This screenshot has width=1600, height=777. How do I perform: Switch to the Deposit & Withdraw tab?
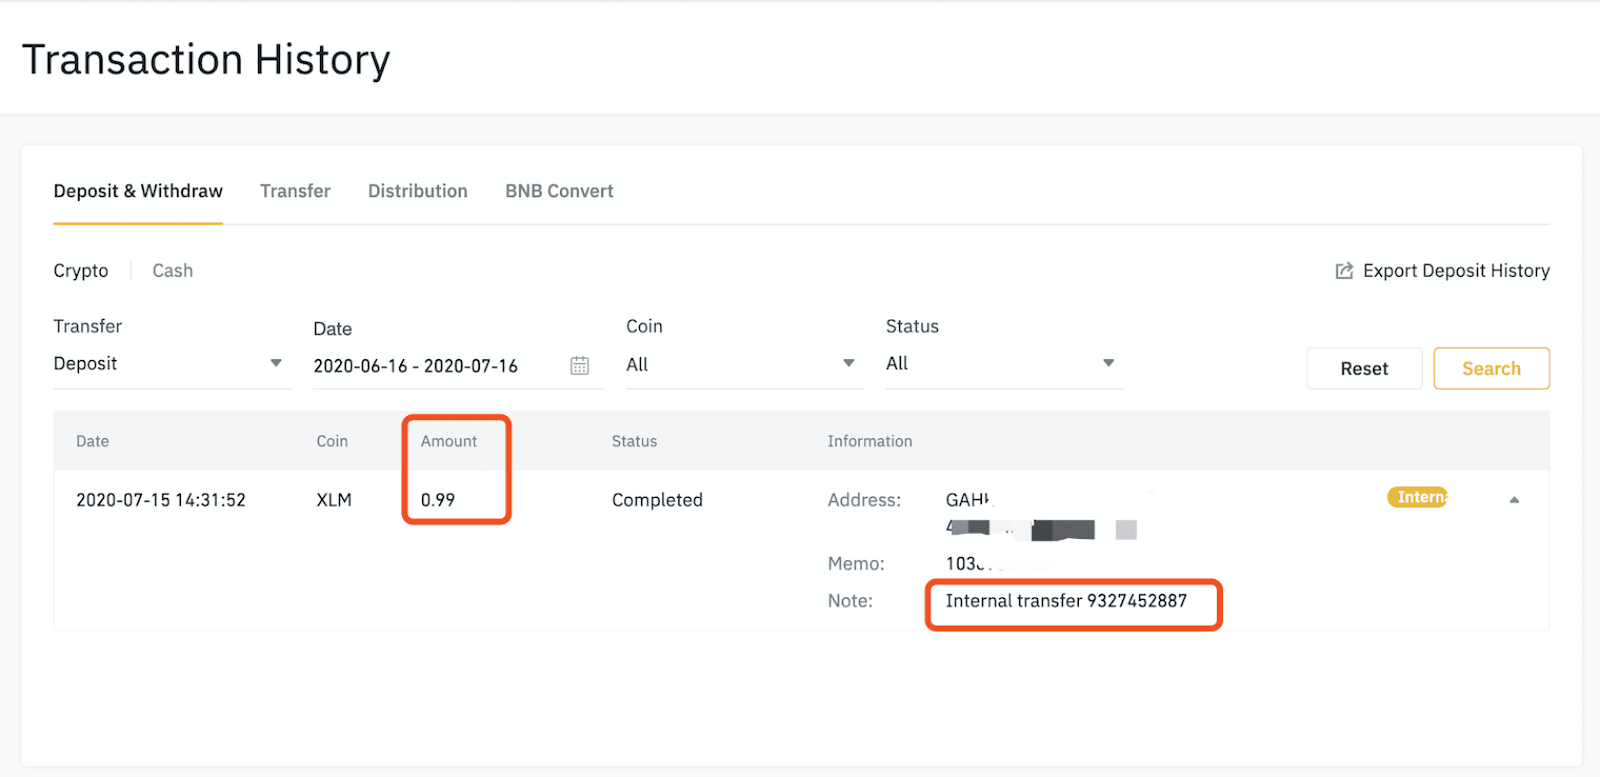138,191
